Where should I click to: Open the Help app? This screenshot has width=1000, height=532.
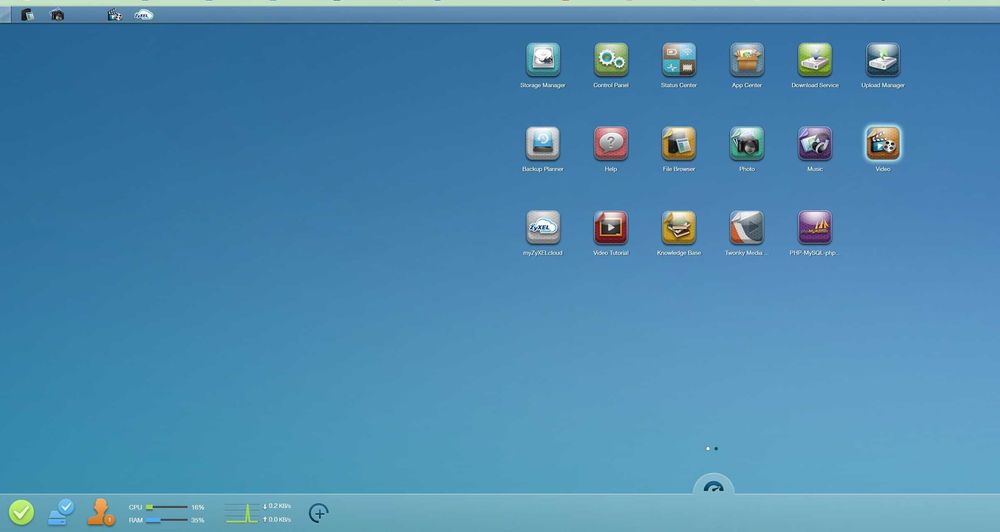[611, 143]
